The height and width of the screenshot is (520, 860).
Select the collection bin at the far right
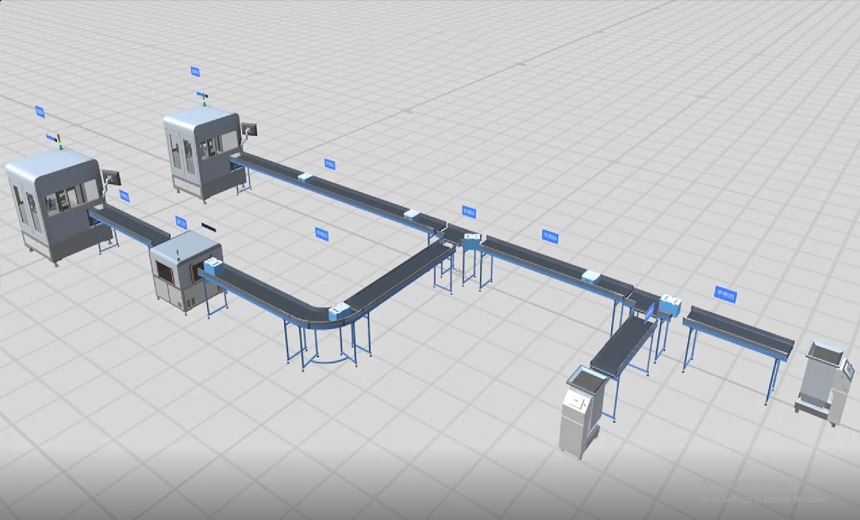tap(825, 382)
